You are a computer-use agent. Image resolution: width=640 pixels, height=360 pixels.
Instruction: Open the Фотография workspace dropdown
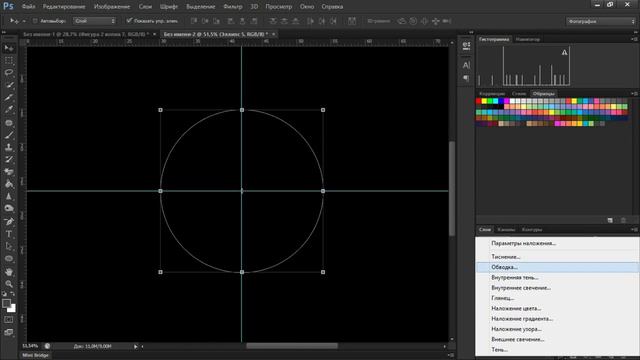point(600,21)
